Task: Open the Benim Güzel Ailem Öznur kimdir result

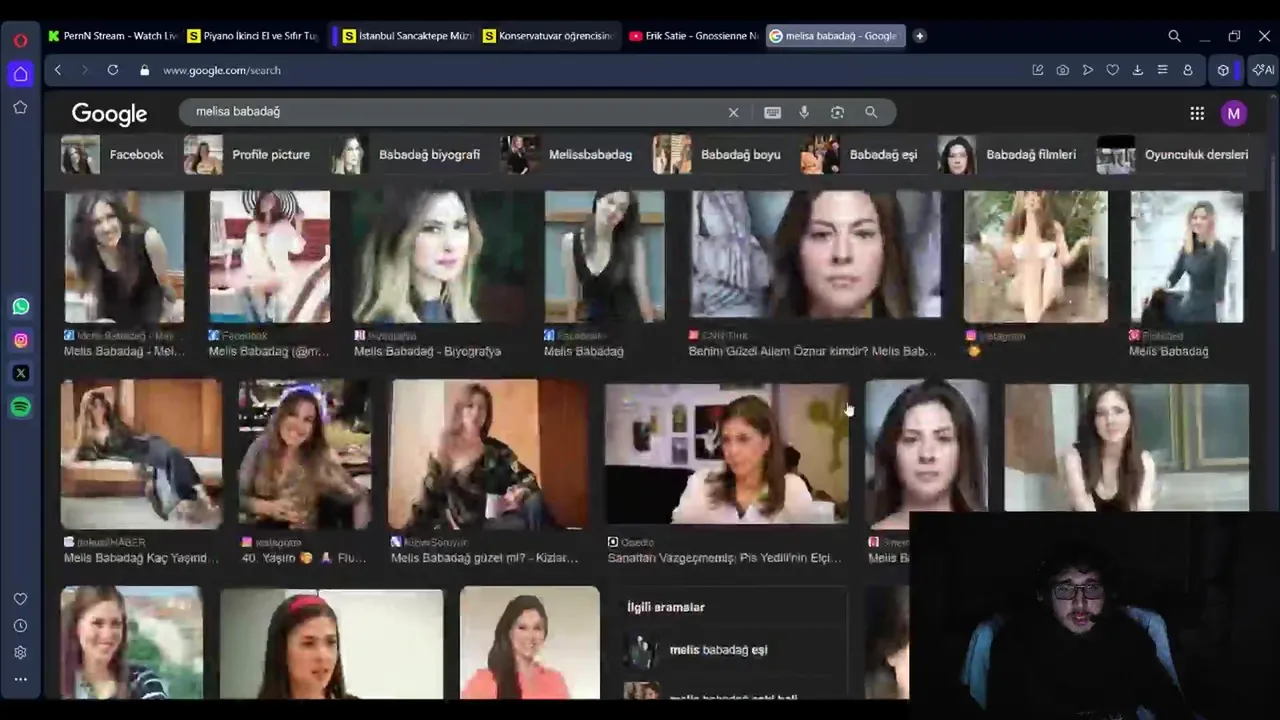Action: tap(812, 351)
